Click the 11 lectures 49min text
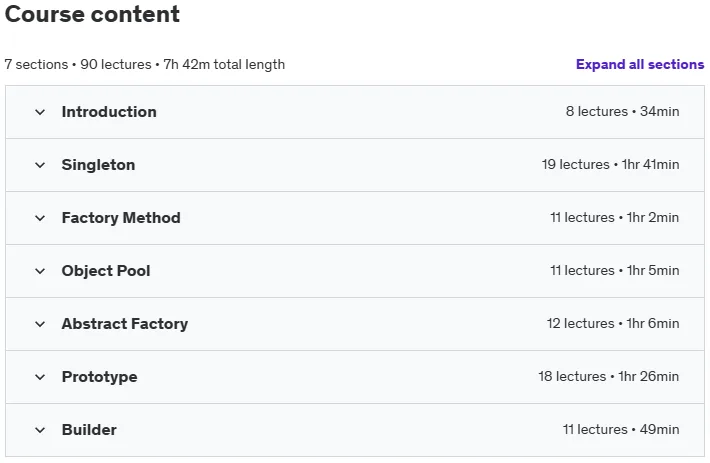 tap(621, 429)
